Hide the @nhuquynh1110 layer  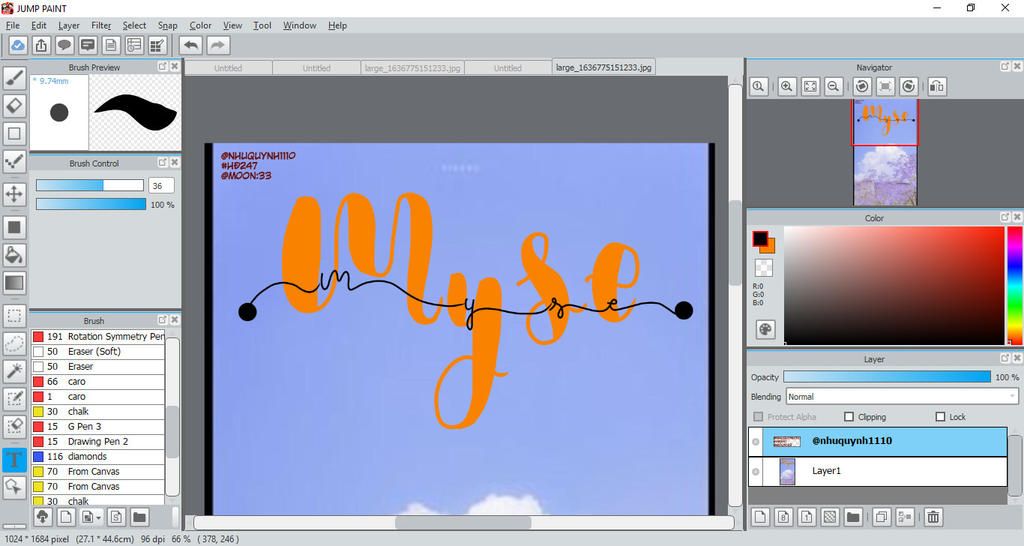click(756, 442)
